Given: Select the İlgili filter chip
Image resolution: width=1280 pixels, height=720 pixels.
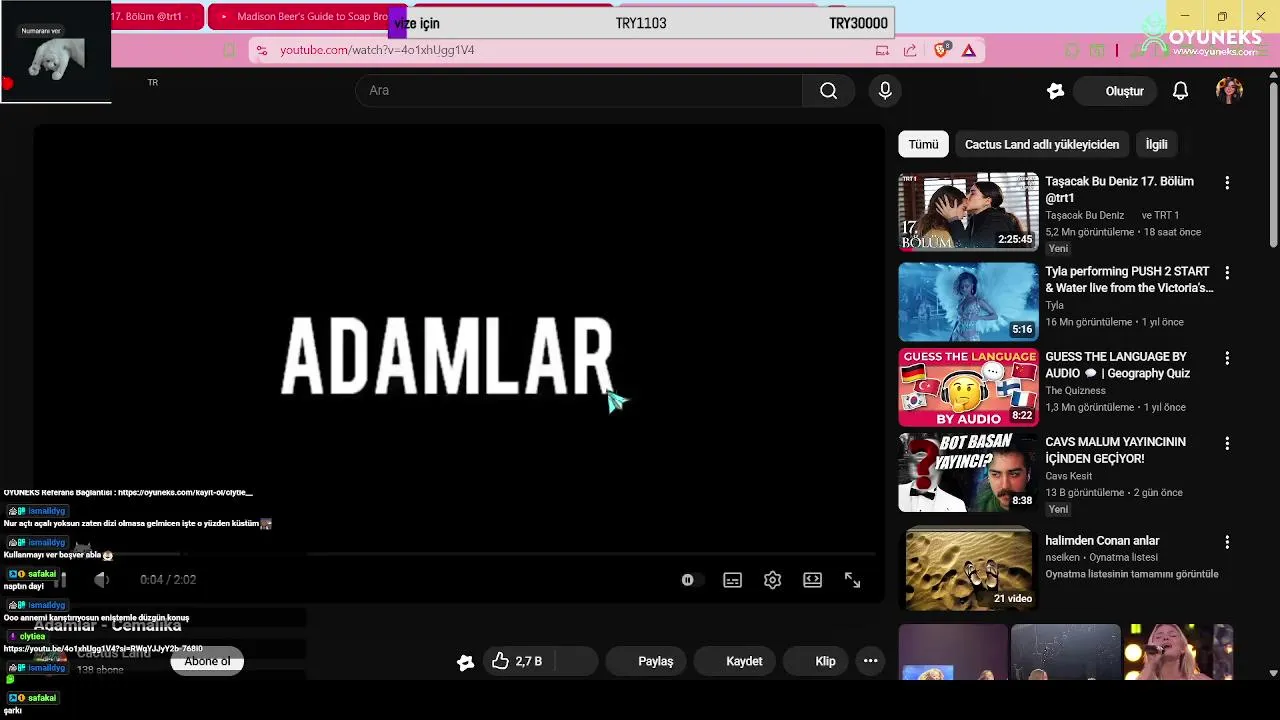Looking at the screenshot, I should coord(1156,145).
